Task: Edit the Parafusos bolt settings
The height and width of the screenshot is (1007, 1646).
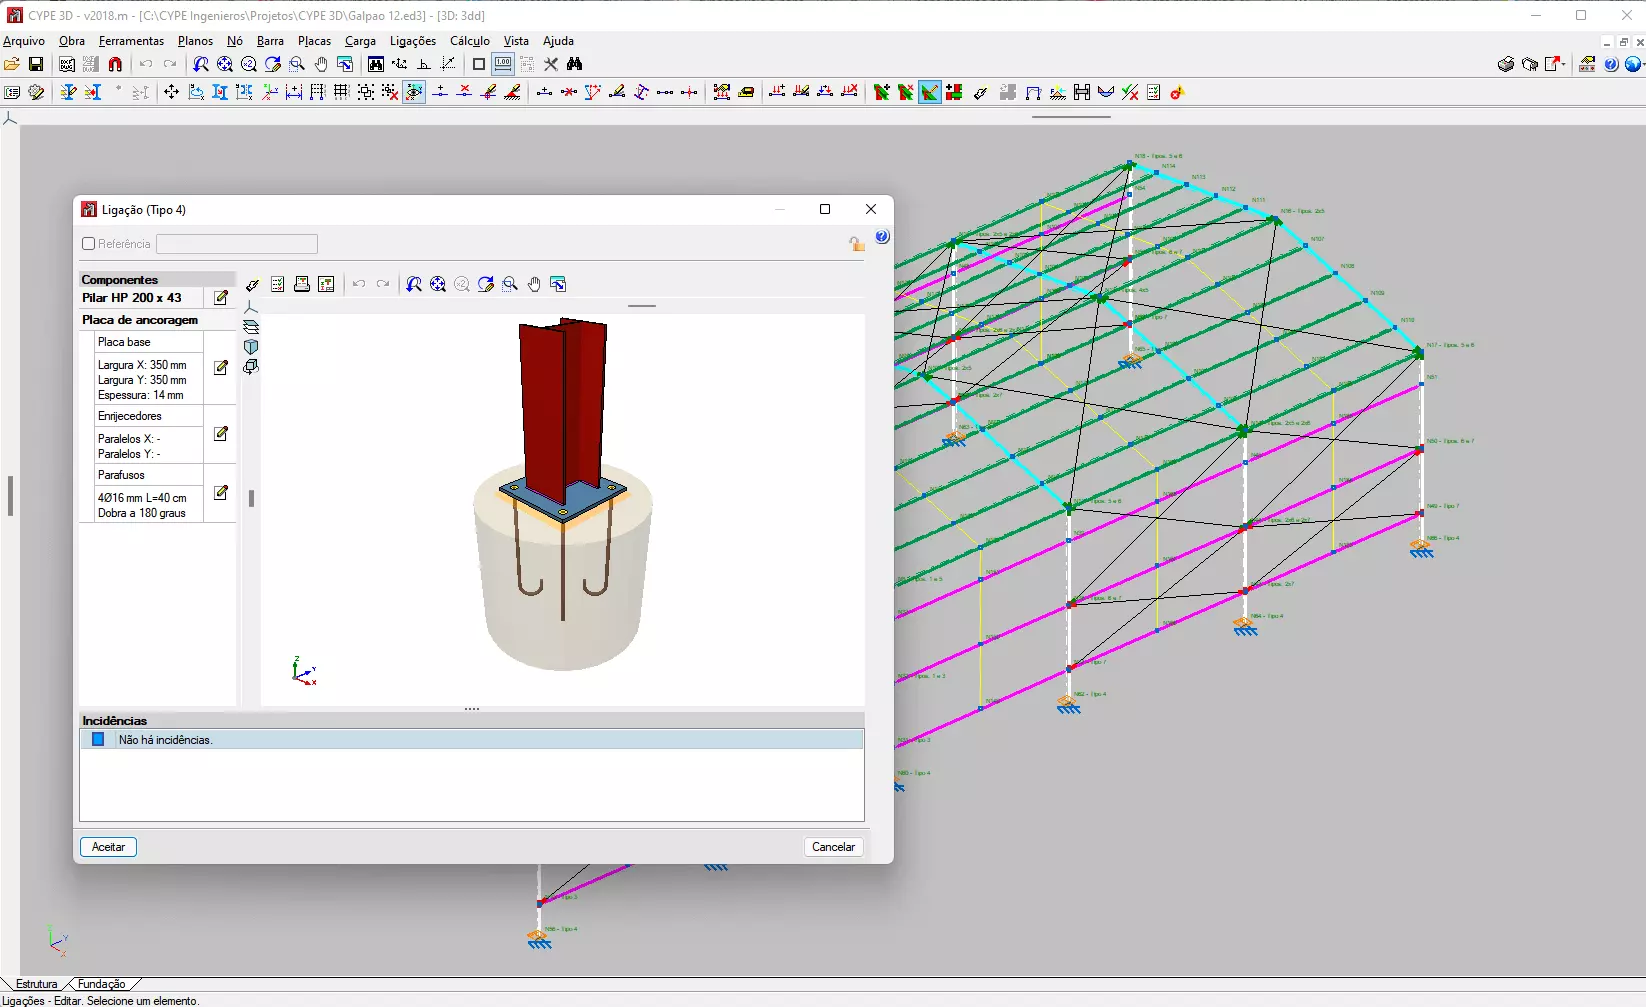Action: (x=221, y=494)
